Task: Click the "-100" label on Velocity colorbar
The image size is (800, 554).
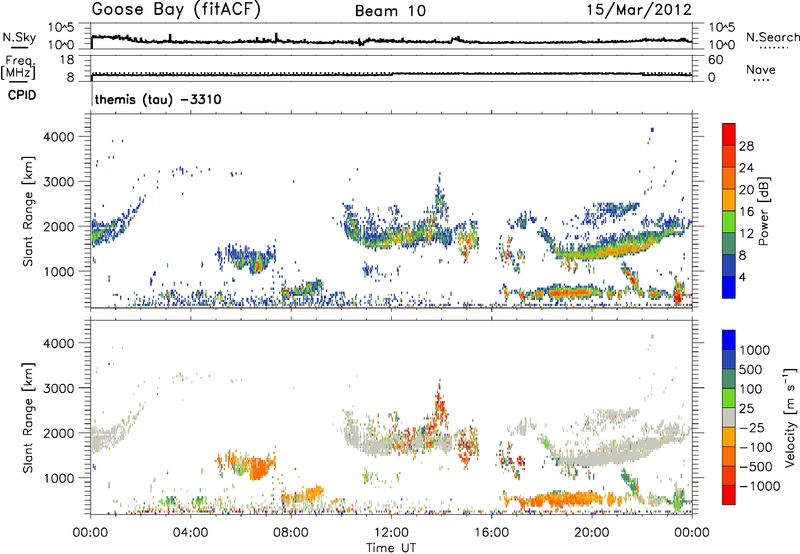Action: point(755,447)
